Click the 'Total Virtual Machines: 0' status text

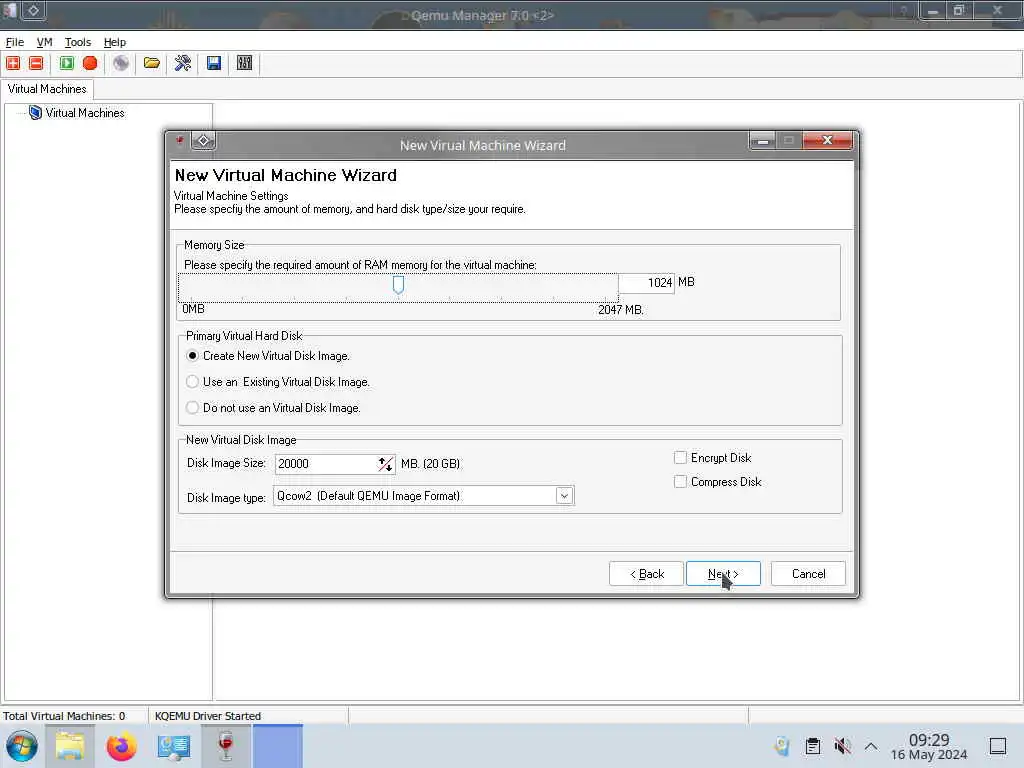pyautogui.click(x=64, y=716)
